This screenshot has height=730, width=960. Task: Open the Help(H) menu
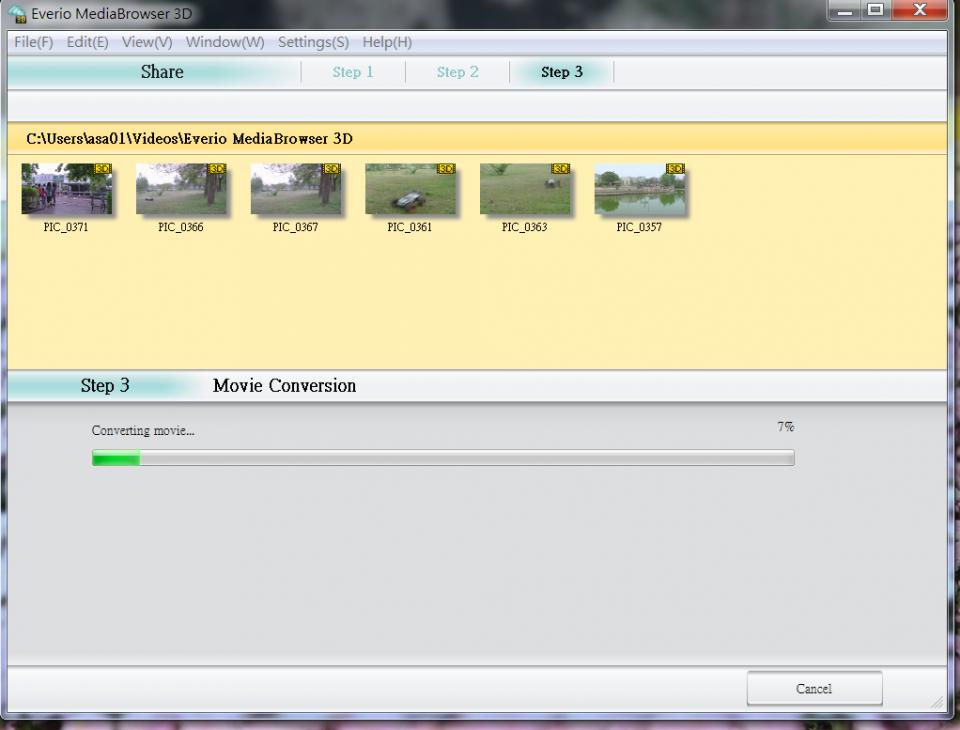(x=387, y=42)
